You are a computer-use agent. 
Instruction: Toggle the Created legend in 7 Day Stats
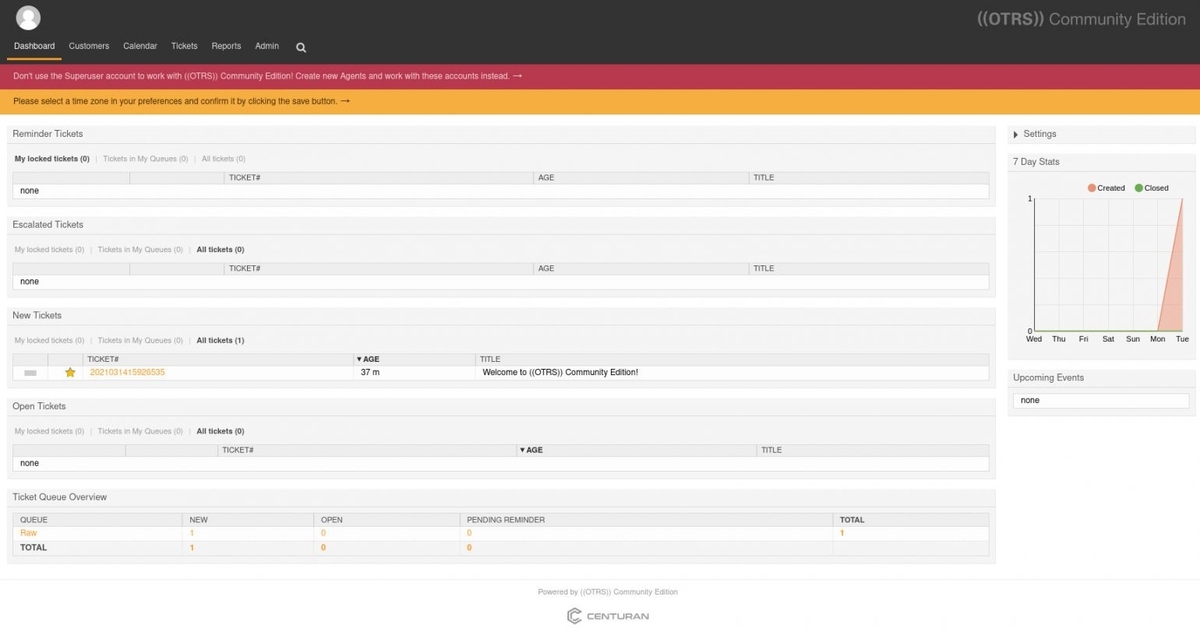(x=1105, y=187)
